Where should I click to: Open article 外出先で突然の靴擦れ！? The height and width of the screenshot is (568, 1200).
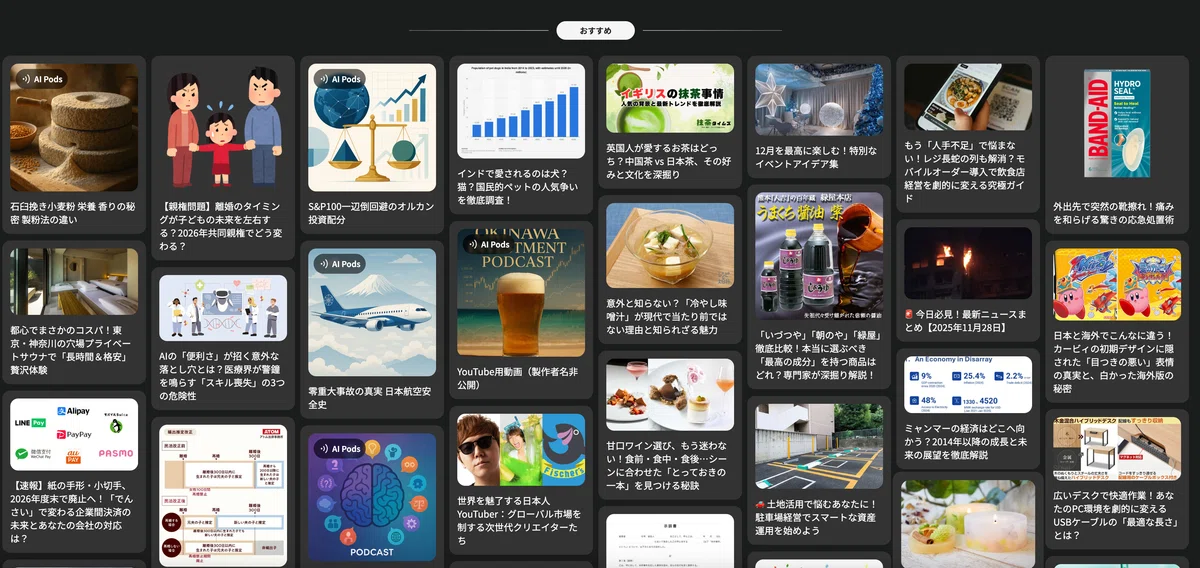pos(1117,212)
